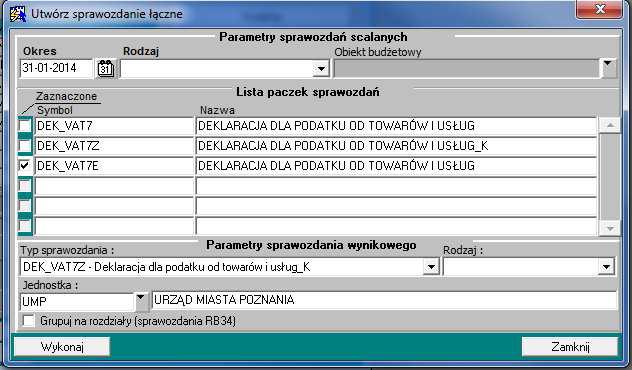The height and width of the screenshot is (370, 632).
Task: Click the Nazwa cell of the DEK_VAT7 row
Action: click(396, 125)
